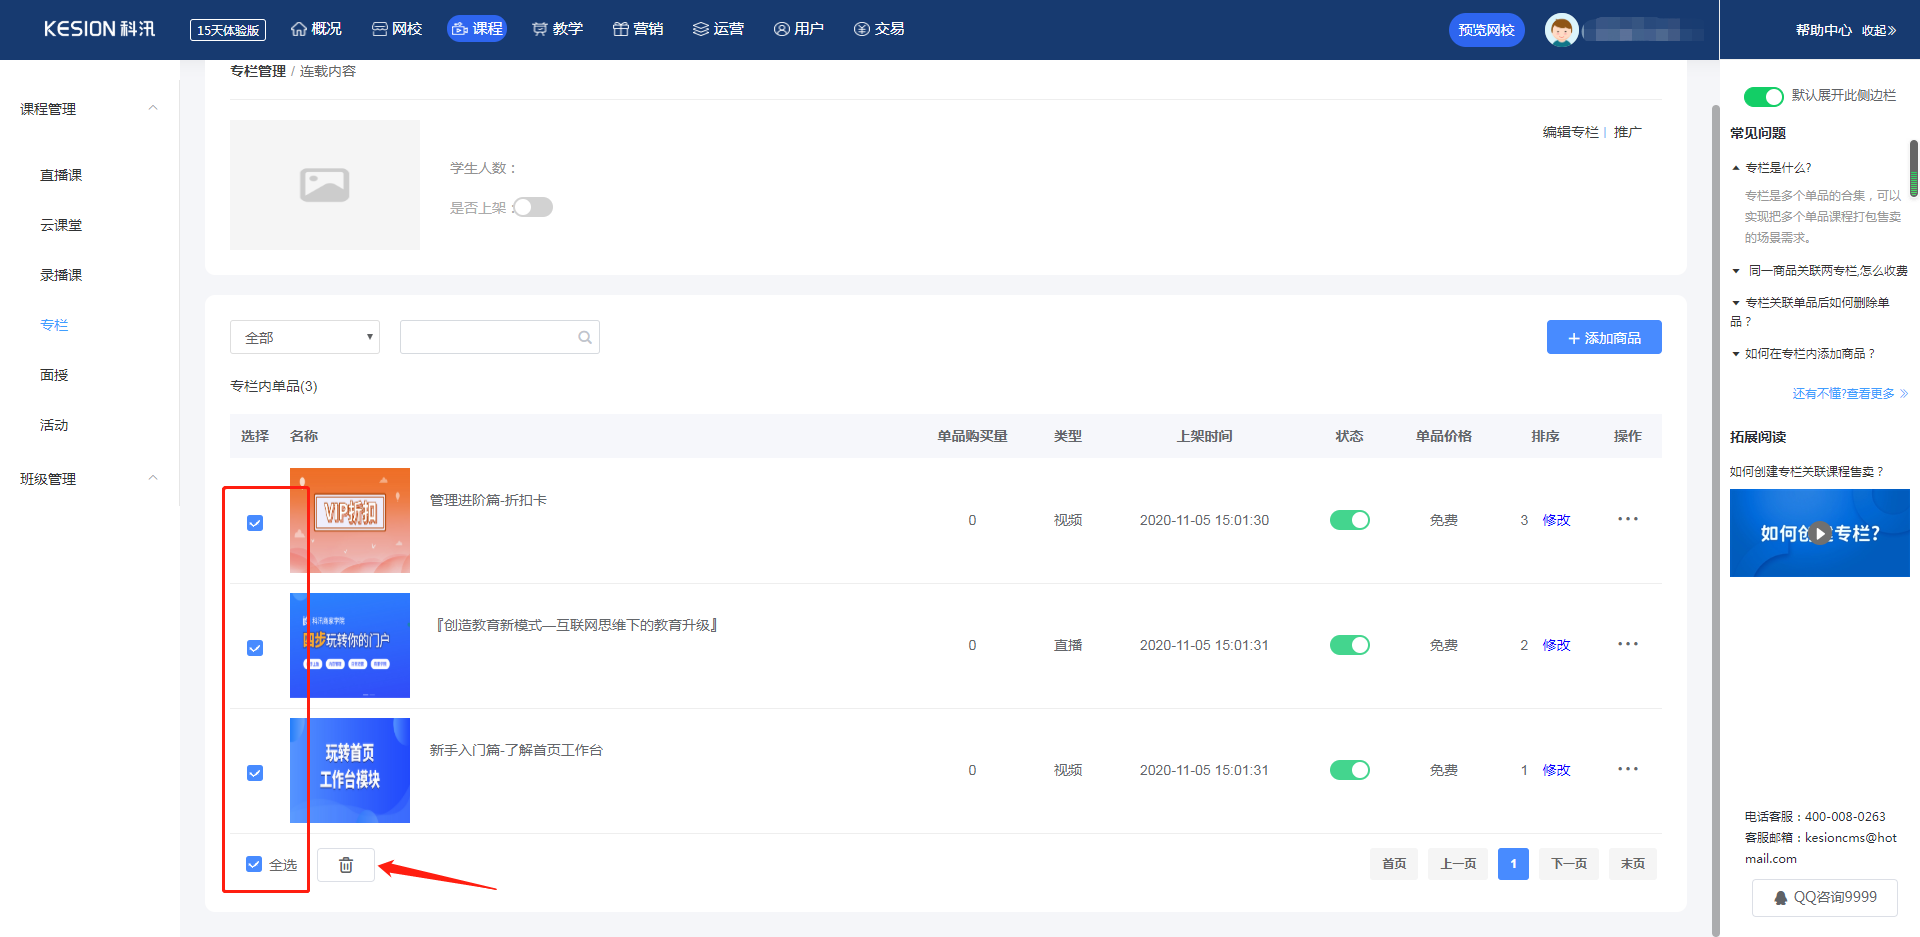Click the search input field
The width and height of the screenshot is (1920, 937).
pyautogui.click(x=488, y=337)
